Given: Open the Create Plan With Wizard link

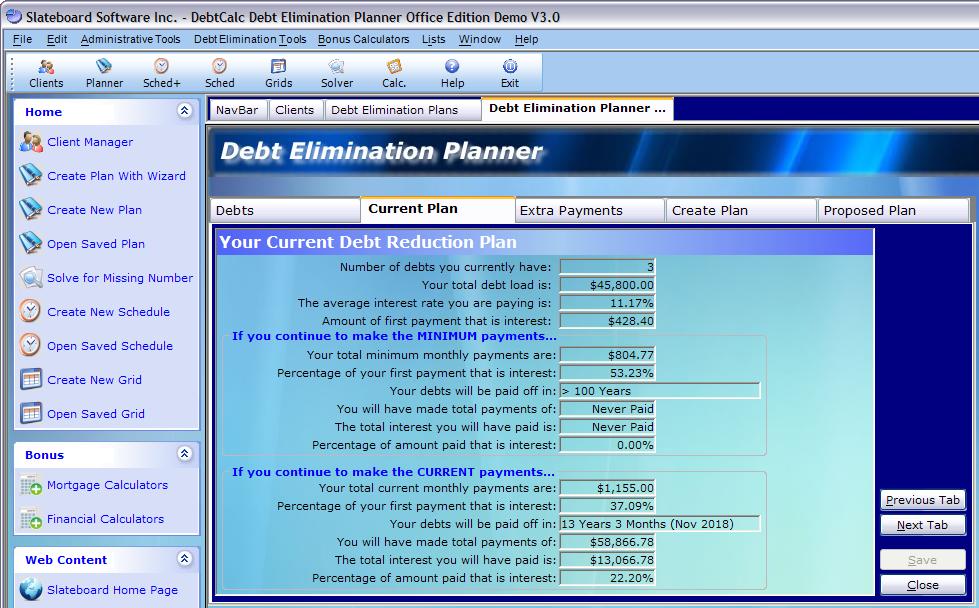Looking at the screenshot, I should 116,176.
